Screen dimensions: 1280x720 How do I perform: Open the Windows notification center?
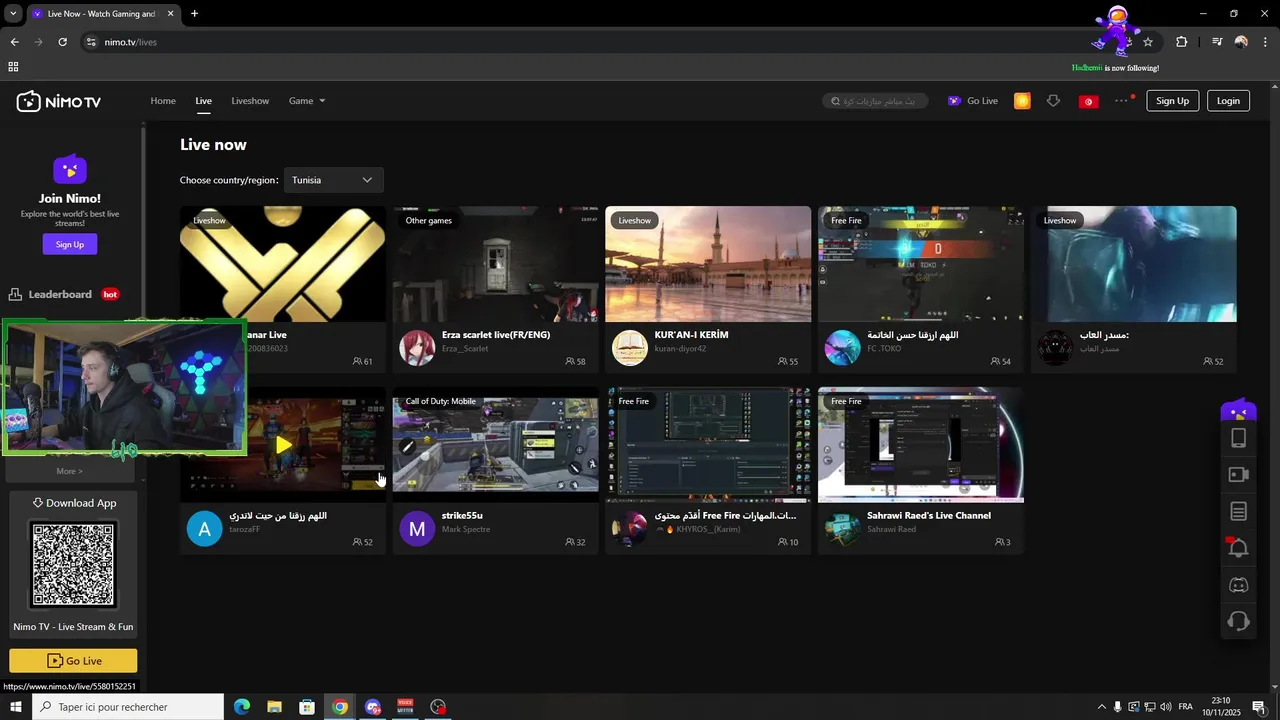[x=1258, y=707]
